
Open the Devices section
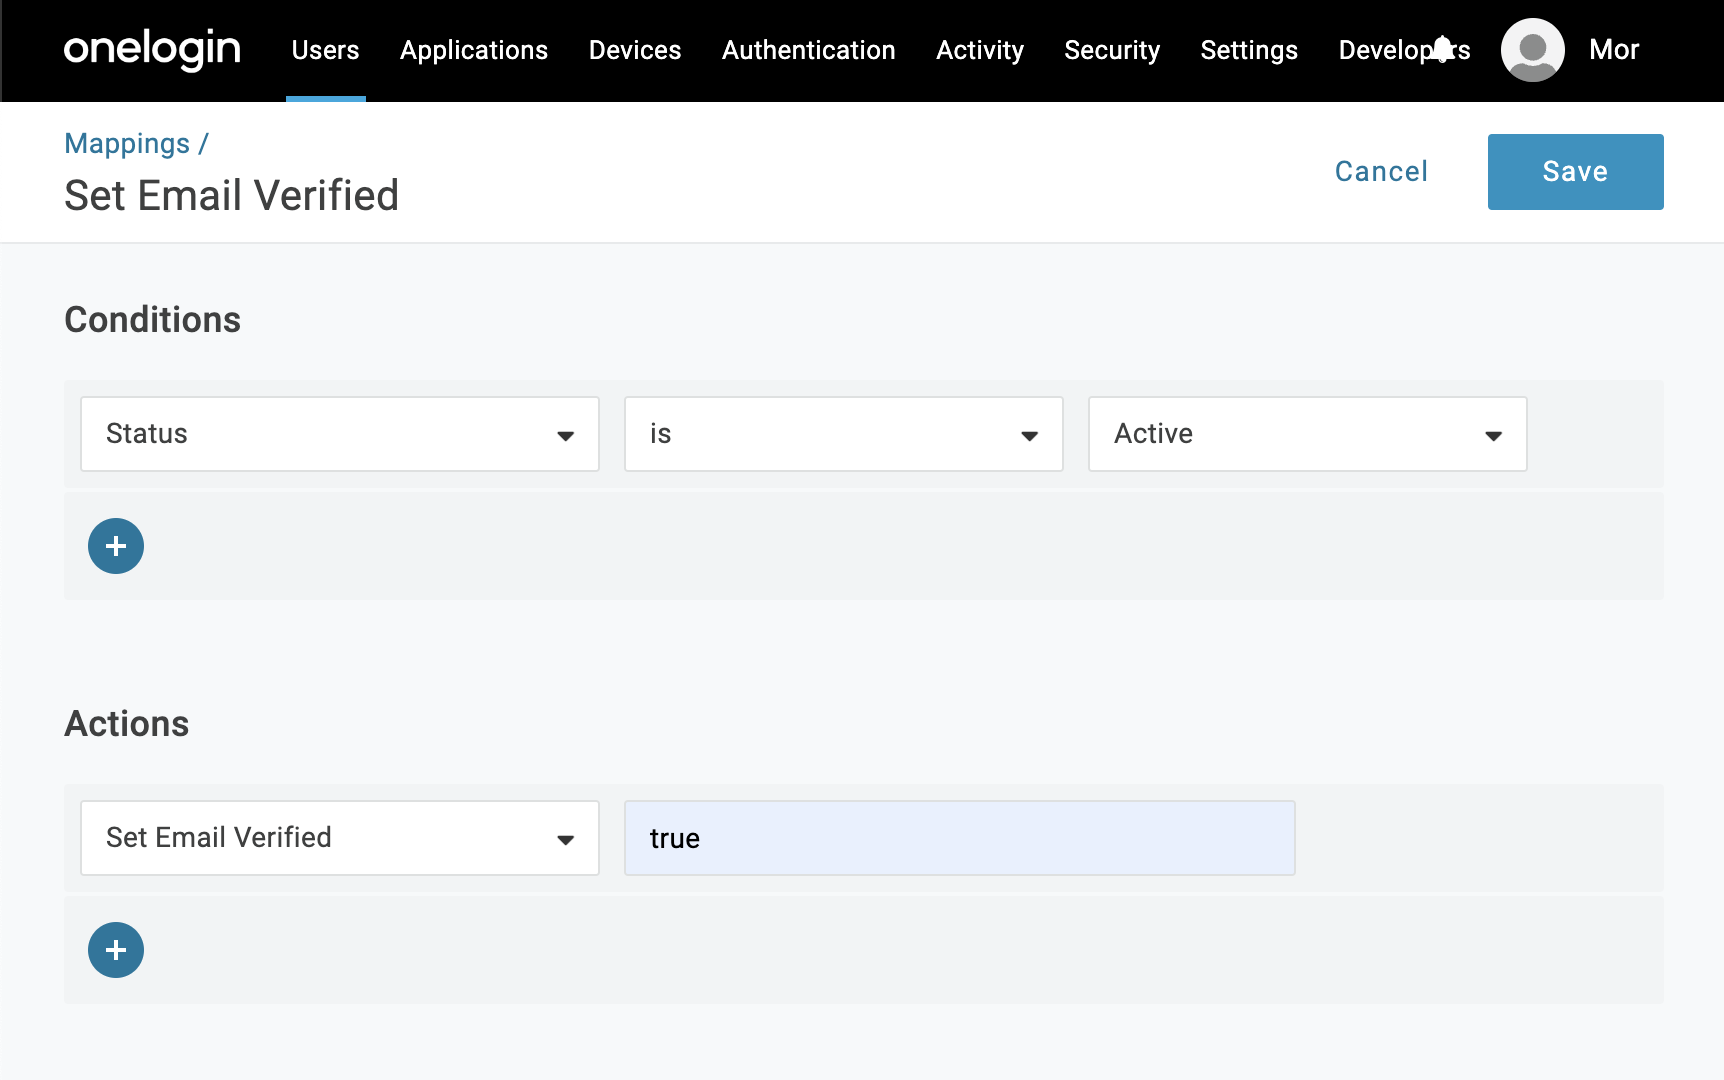point(635,50)
